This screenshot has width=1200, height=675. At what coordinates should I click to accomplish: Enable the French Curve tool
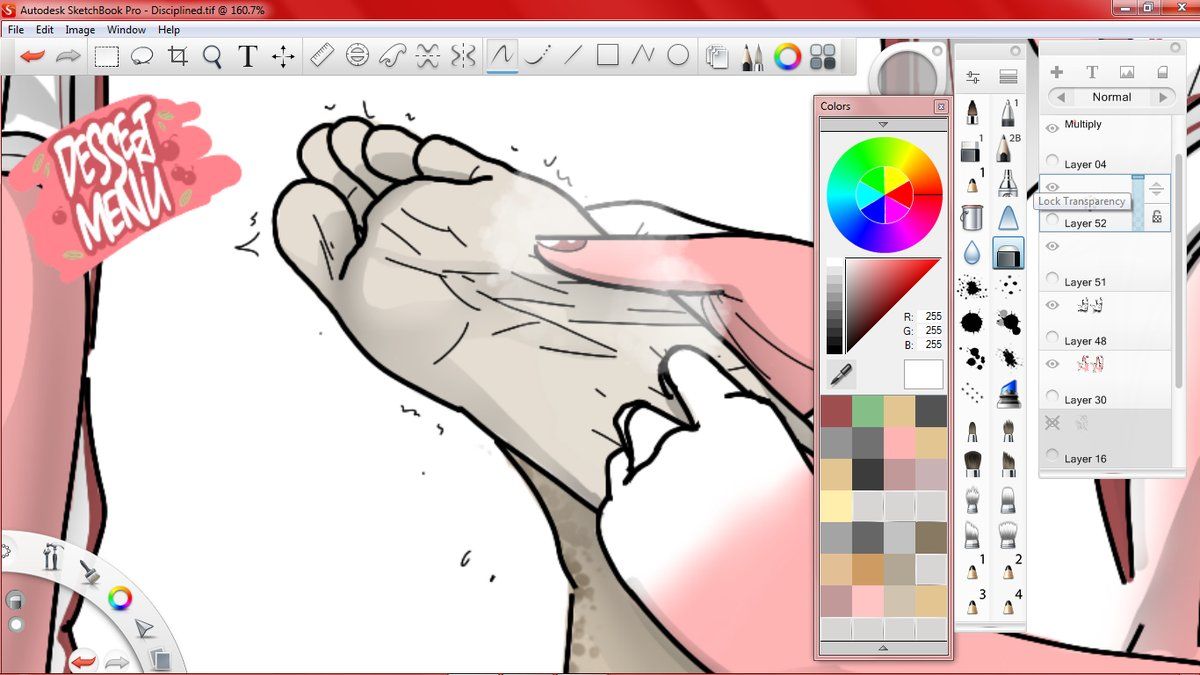(x=393, y=56)
